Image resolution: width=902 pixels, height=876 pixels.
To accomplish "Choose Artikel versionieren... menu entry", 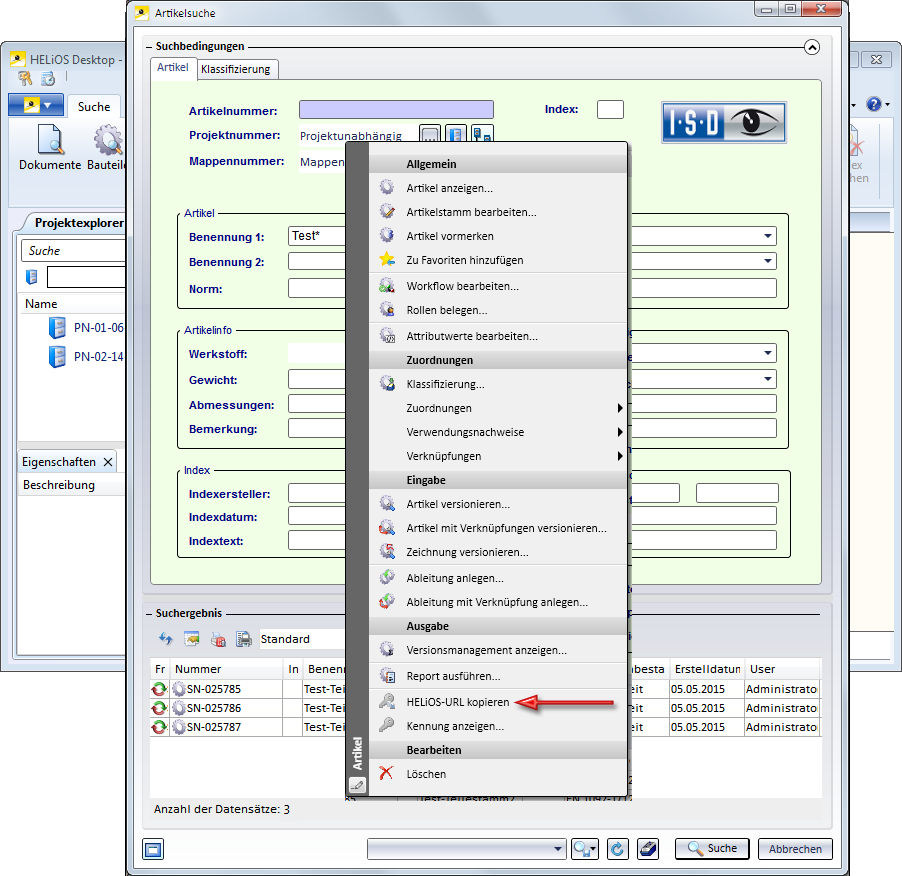I will 457,504.
